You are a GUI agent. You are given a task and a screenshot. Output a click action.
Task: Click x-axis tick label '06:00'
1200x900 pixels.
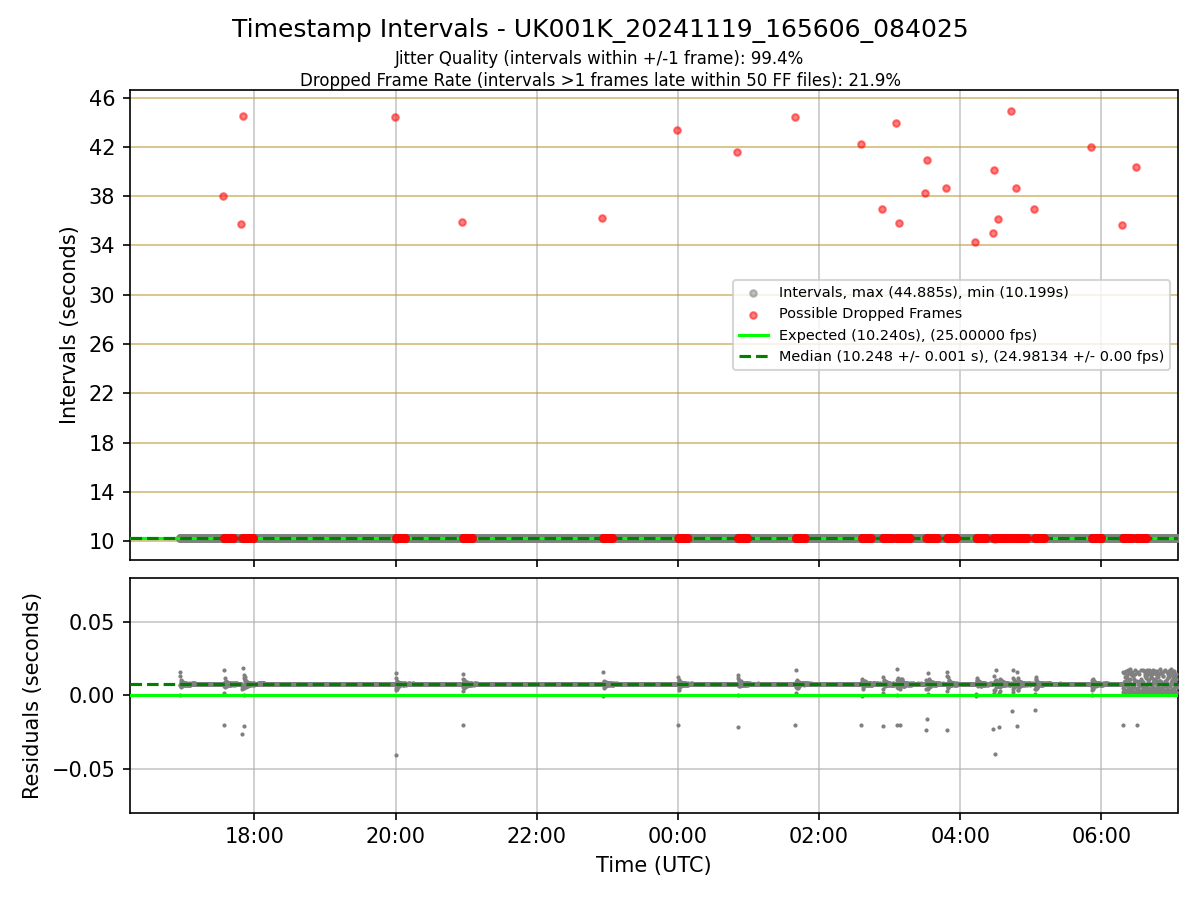[x=1101, y=836]
